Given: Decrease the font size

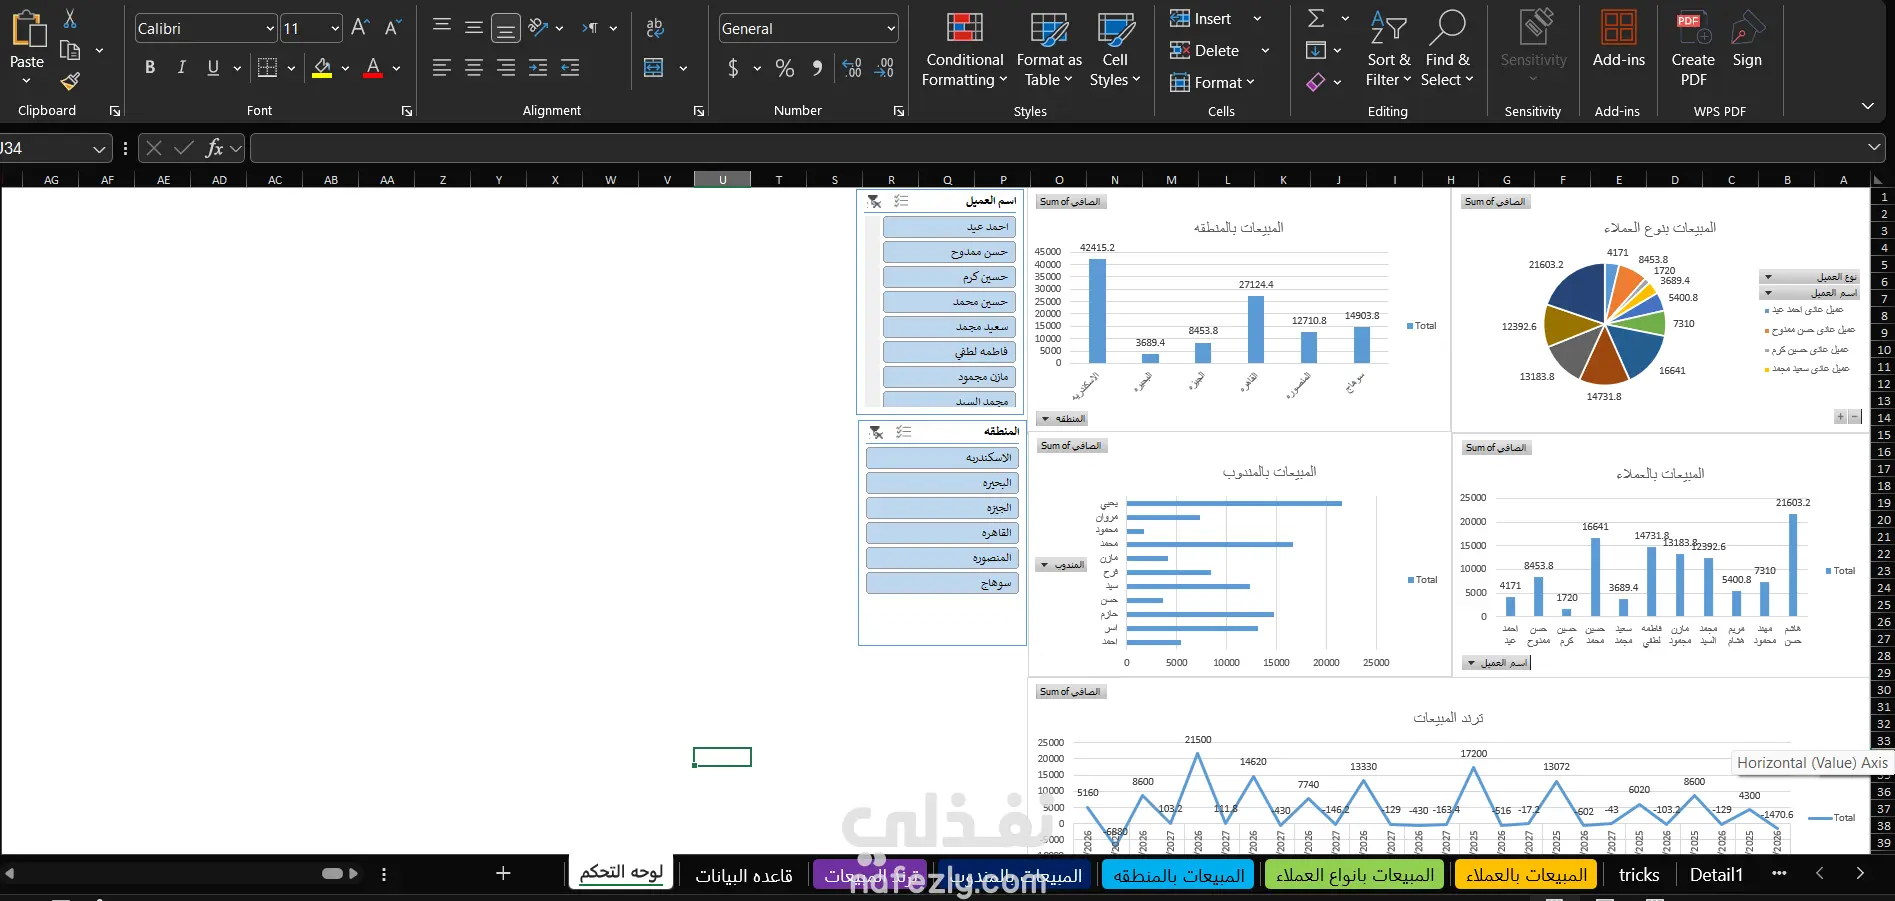Looking at the screenshot, I should (x=393, y=28).
